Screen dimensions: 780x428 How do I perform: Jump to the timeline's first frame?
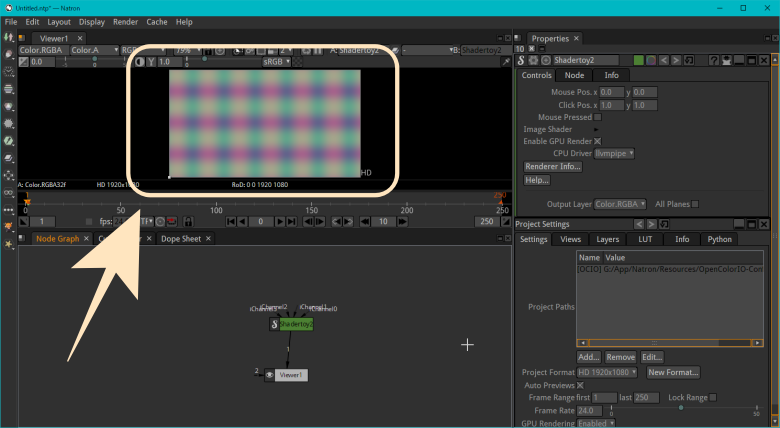pos(231,222)
